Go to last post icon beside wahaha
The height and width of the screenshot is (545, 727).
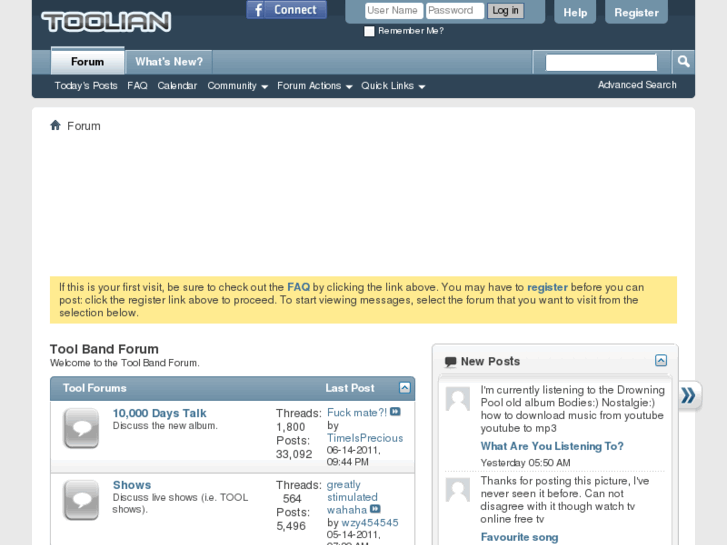click(375, 509)
